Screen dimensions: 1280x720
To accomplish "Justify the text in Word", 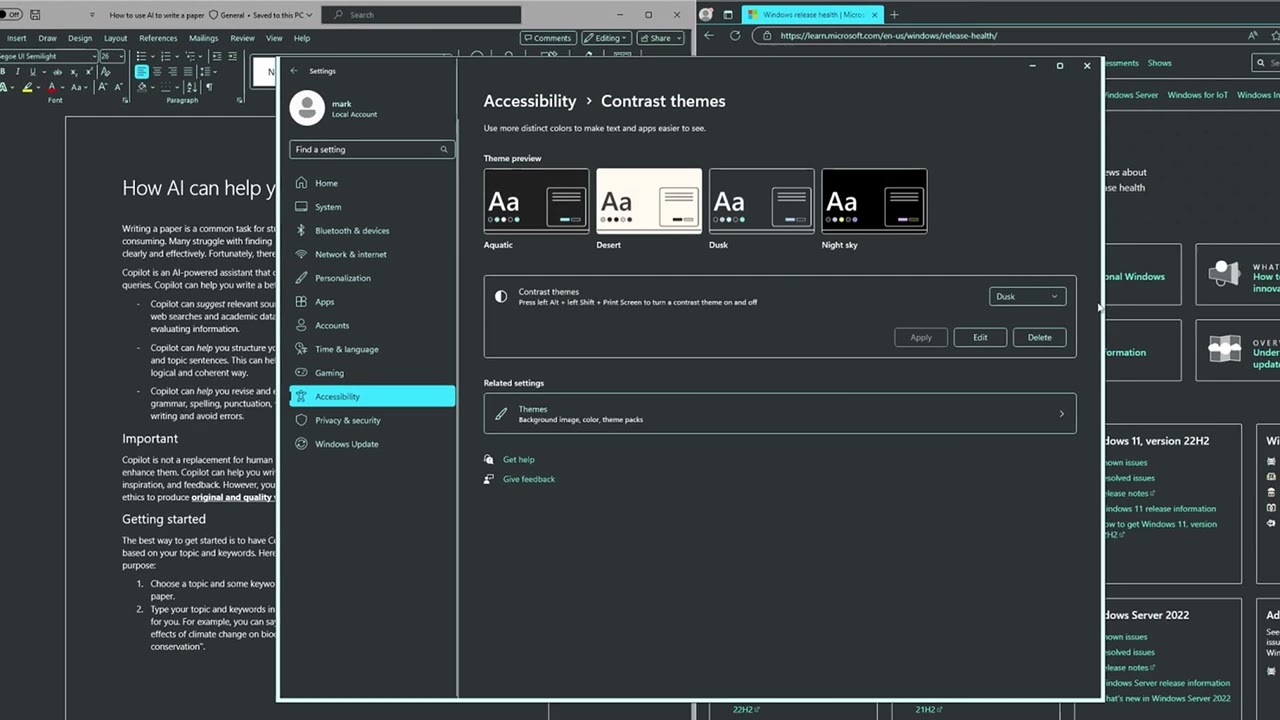I will pyautogui.click(x=188, y=71).
